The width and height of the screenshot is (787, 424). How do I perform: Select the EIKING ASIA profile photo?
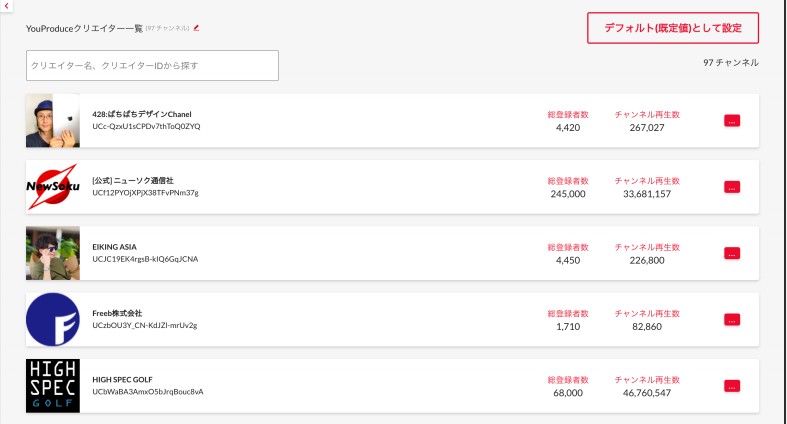(x=53, y=253)
